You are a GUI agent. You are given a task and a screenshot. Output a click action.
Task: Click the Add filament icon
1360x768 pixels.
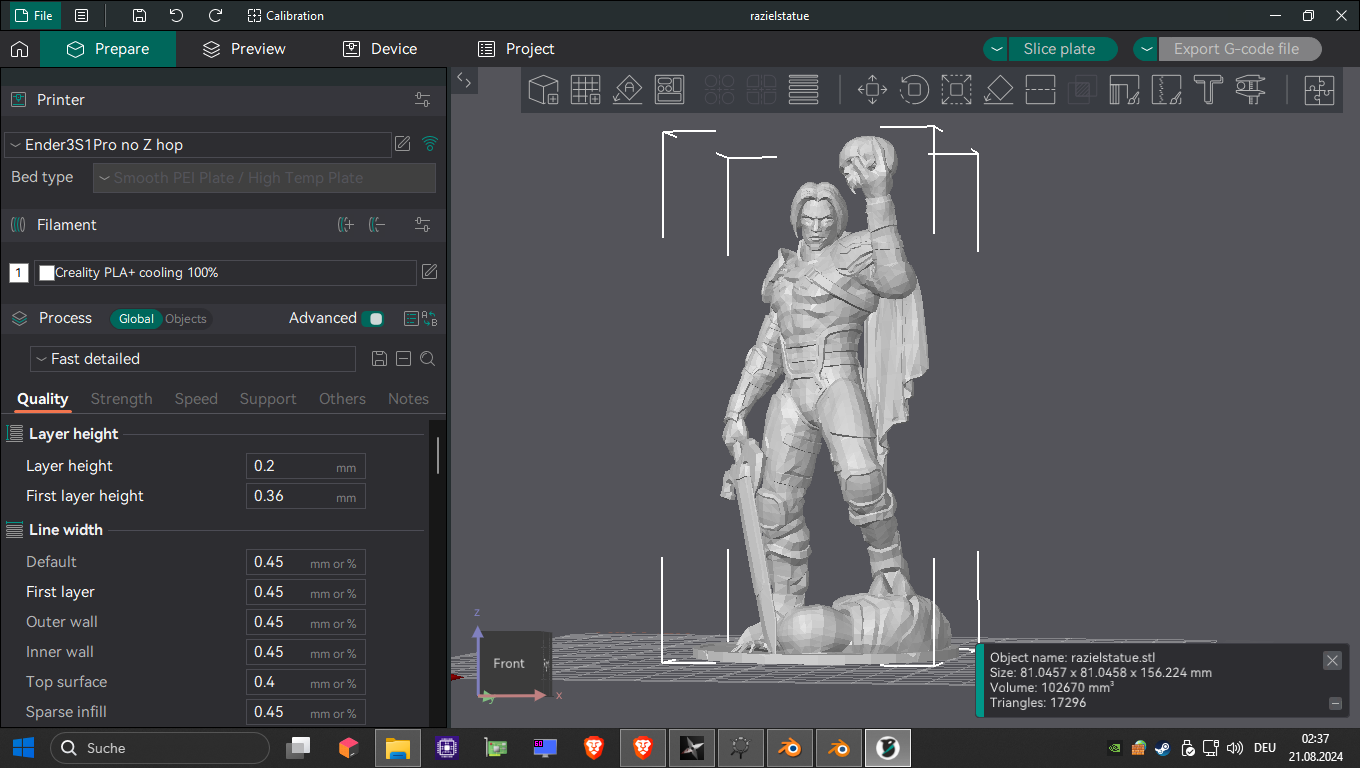point(345,225)
